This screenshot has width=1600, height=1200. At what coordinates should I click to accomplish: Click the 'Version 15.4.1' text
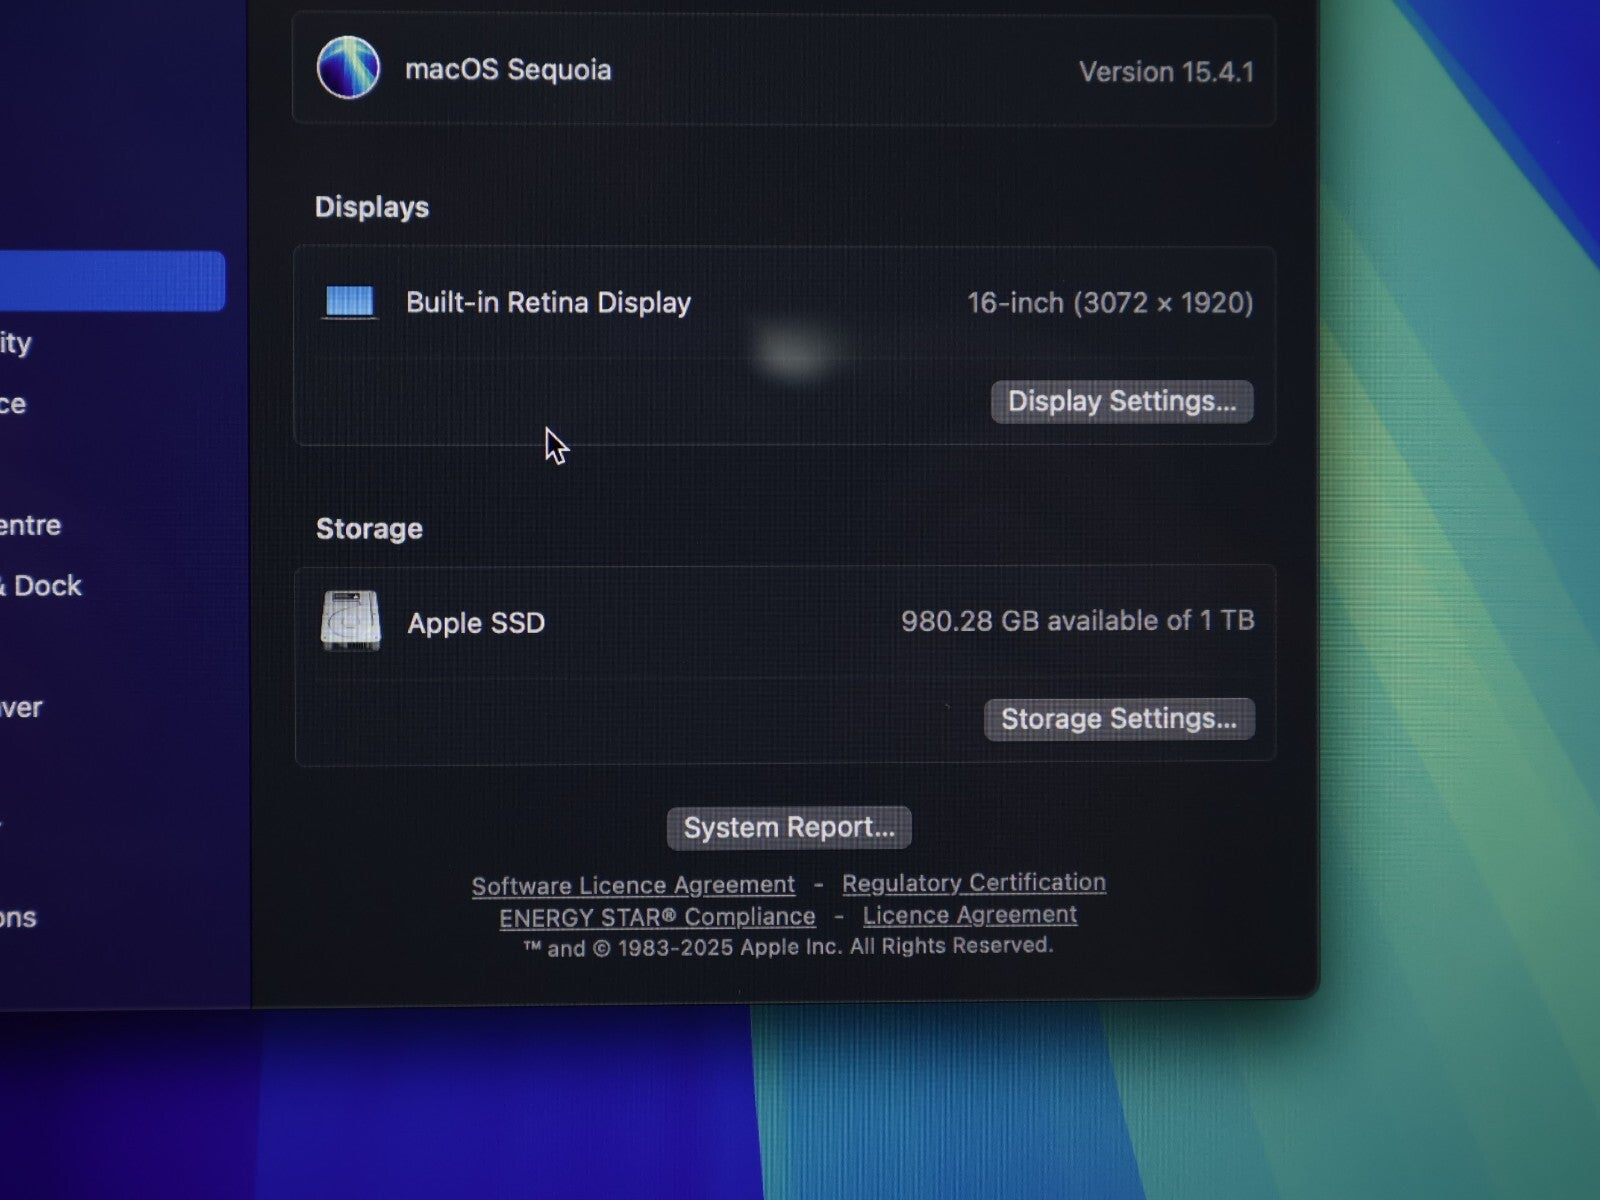[1166, 72]
